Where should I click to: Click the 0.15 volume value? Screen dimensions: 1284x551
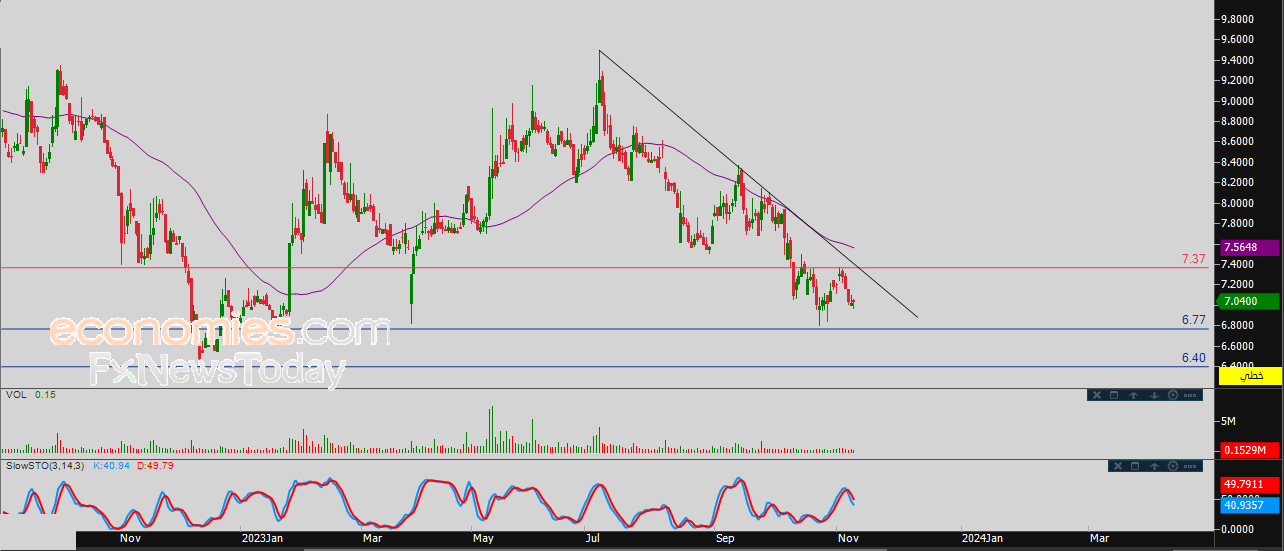[44, 395]
